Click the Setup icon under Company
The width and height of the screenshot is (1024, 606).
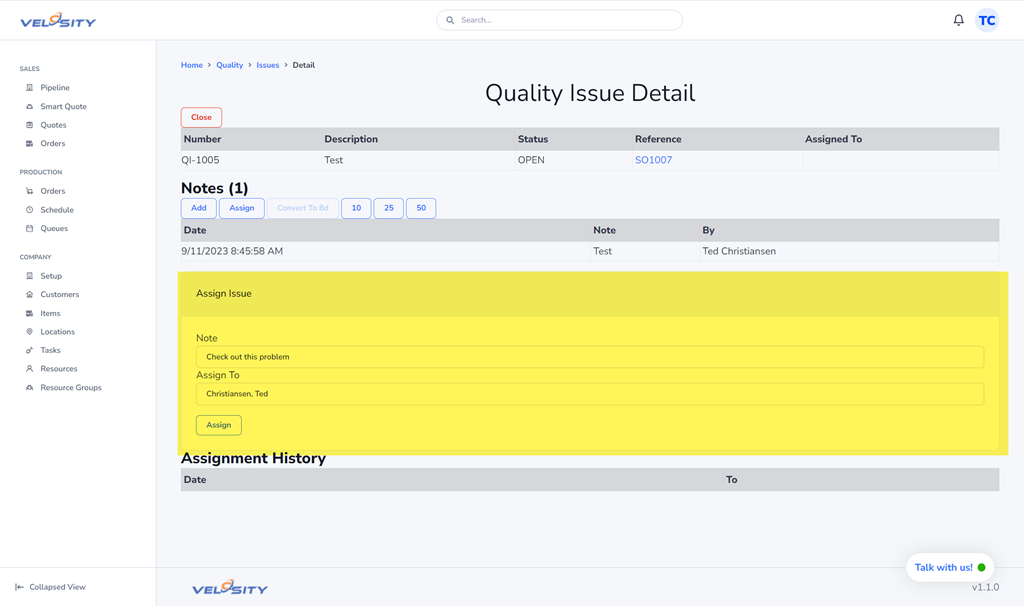pyautogui.click(x=29, y=276)
